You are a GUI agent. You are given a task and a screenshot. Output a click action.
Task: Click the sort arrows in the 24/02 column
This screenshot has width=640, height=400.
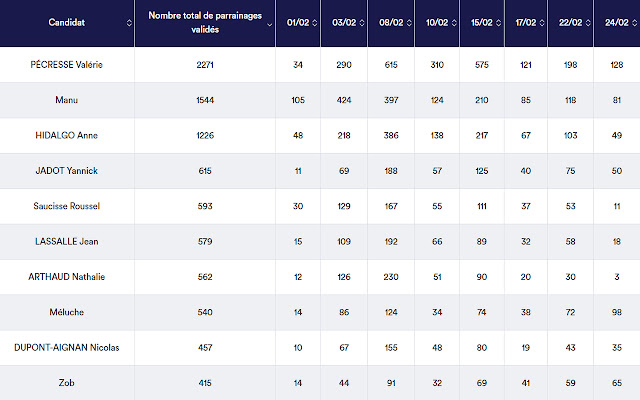click(x=636, y=23)
